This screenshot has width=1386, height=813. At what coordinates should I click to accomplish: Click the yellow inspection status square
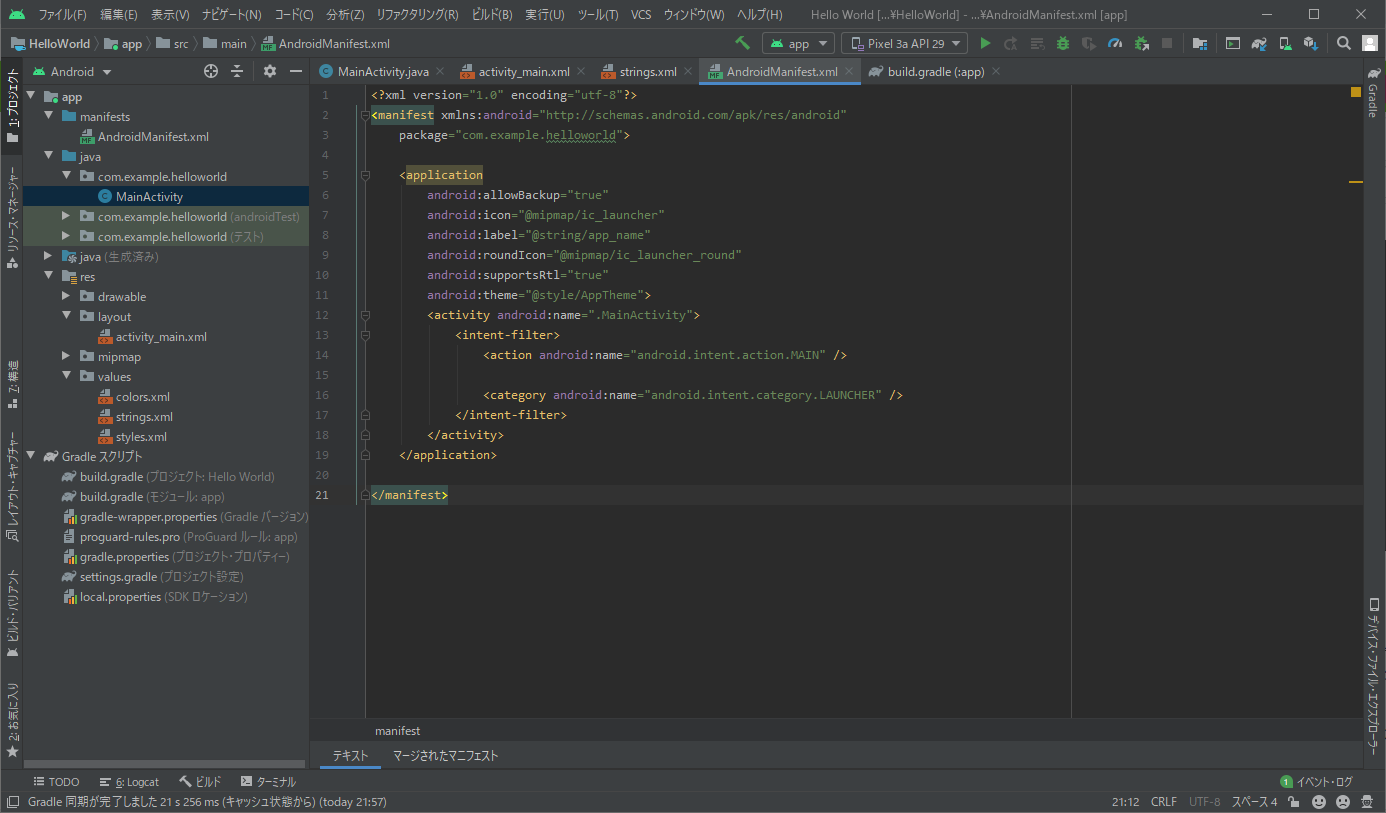click(1356, 92)
